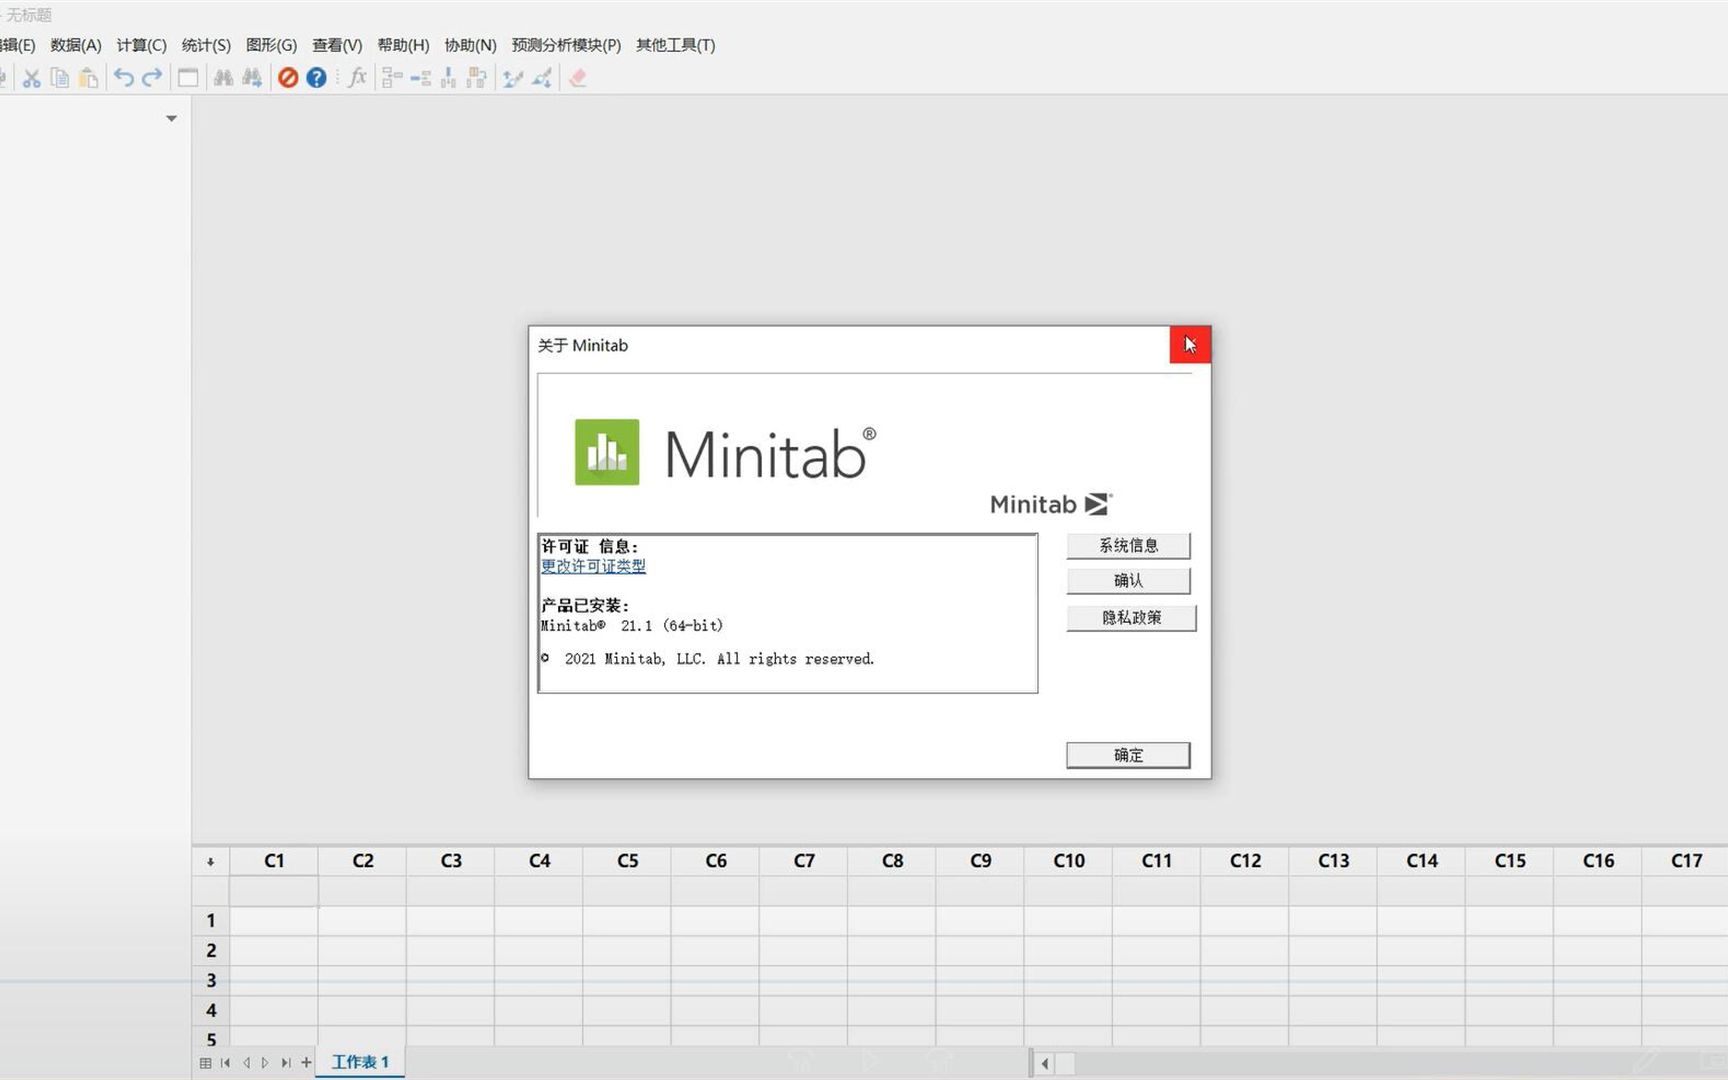Open Find using the binoculars icon
The width and height of the screenshot is (1728, 1080).
click(224, 78)
